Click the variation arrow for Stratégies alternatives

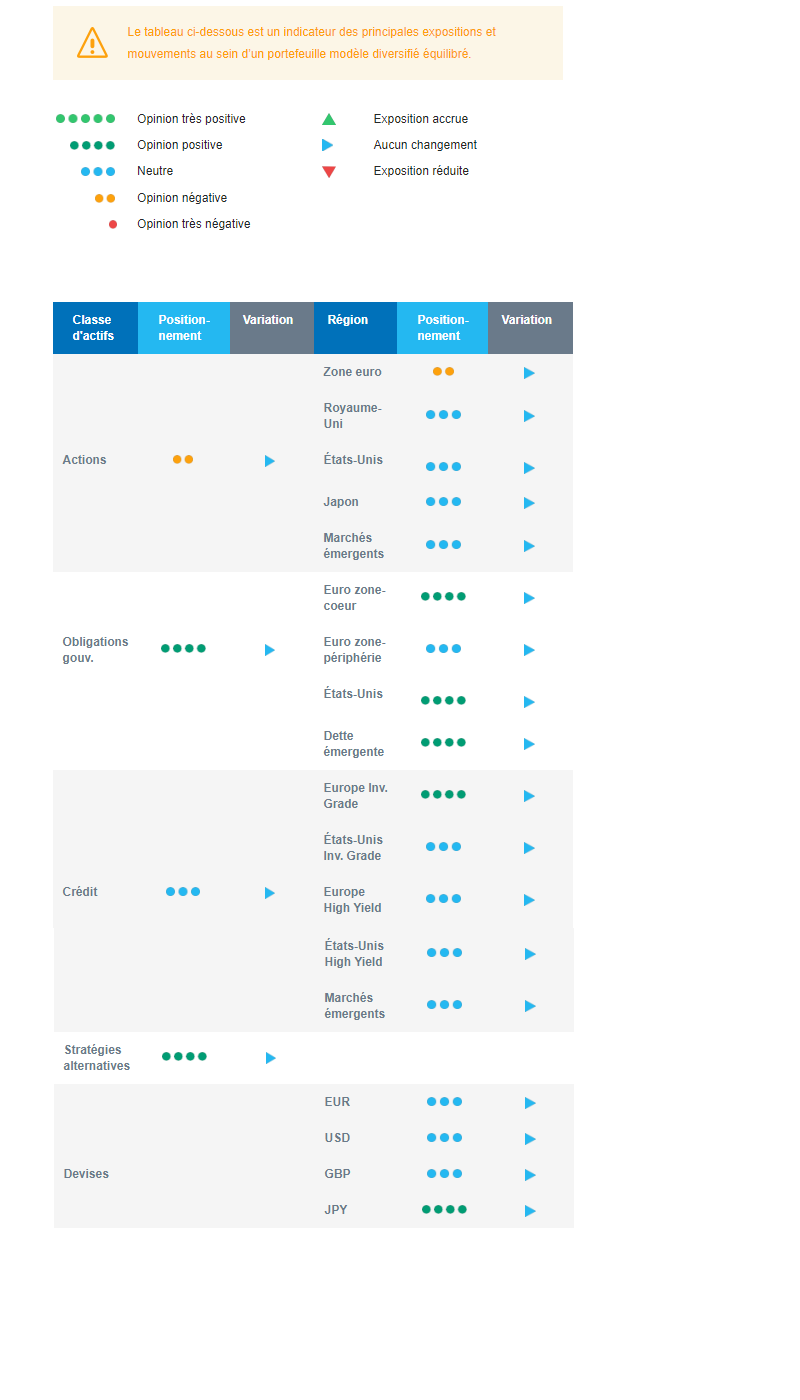[x=271, y=1058]
